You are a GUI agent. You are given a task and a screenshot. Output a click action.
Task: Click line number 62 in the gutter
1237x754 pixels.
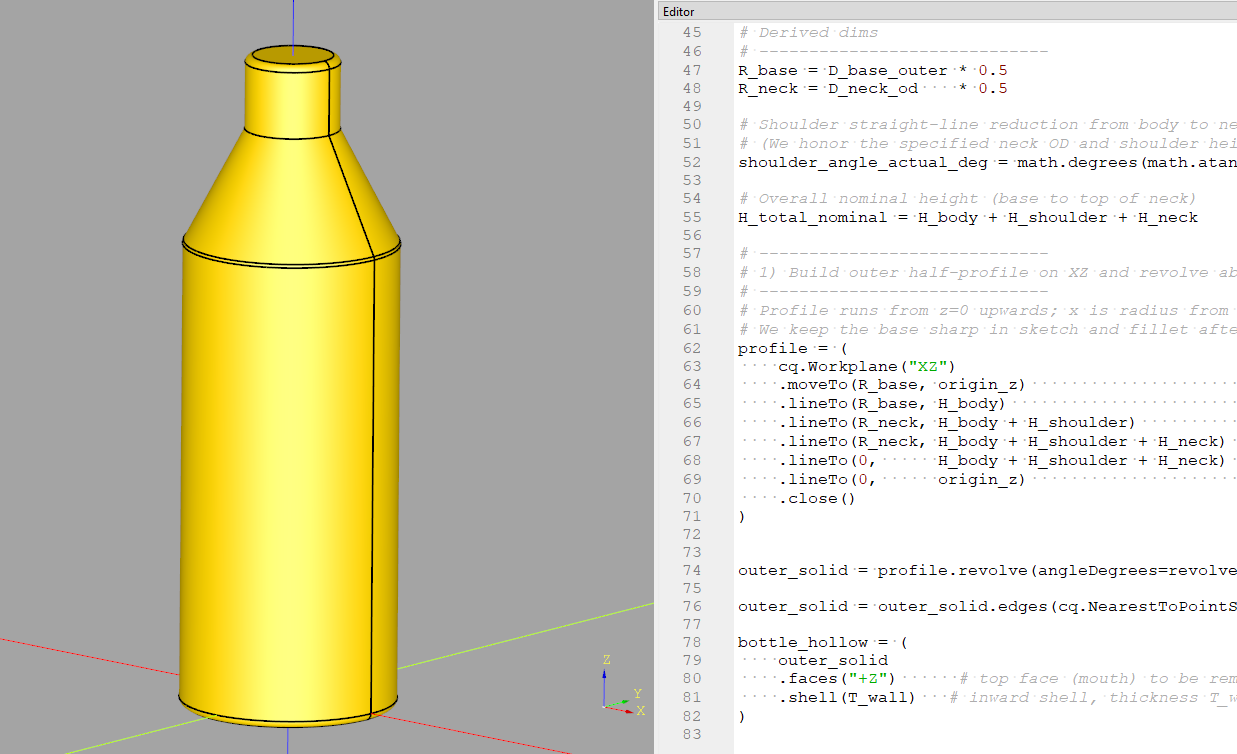click(x=691, y=348)
